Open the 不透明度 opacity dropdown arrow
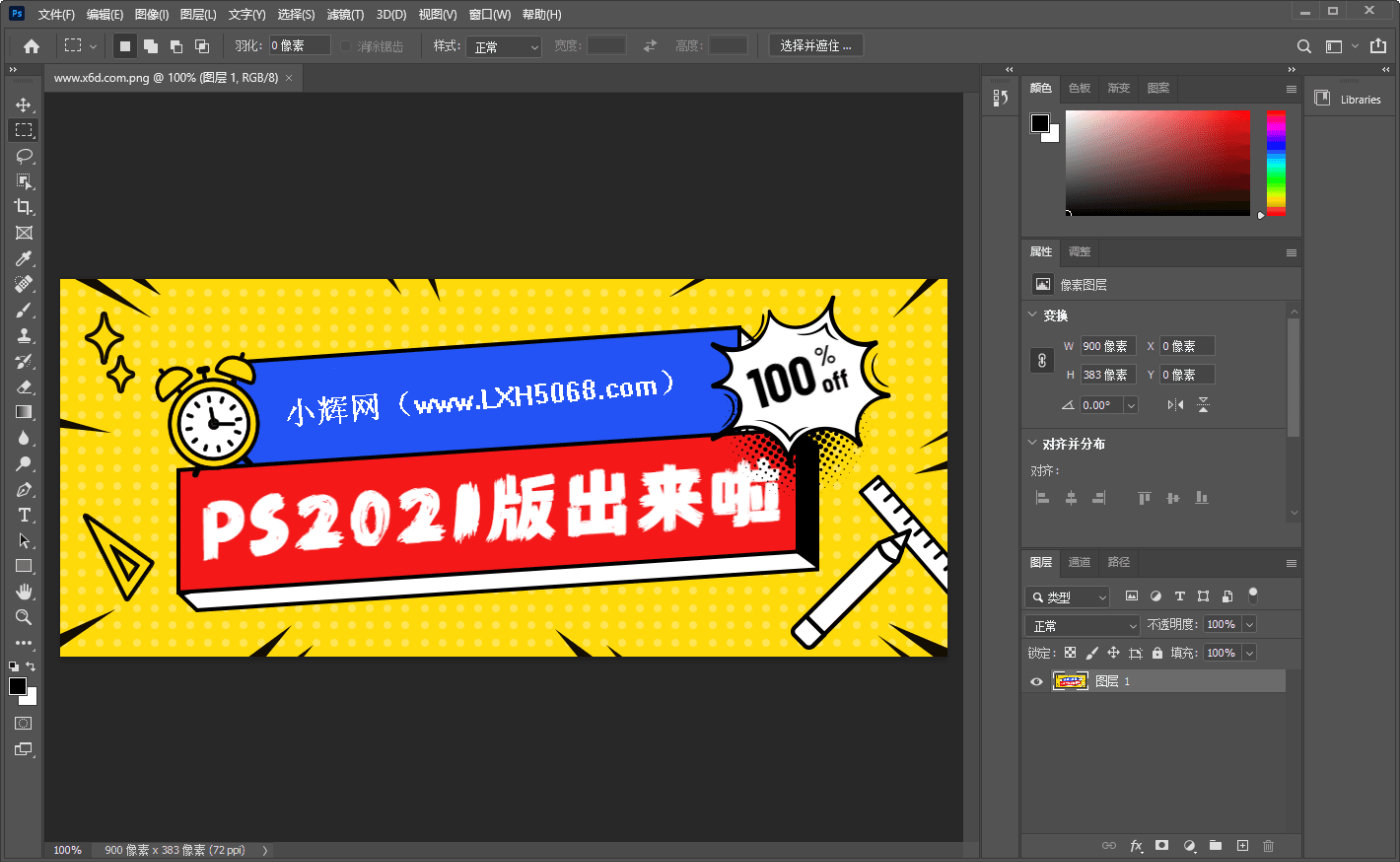The image size is (1400, 862). [1248, 624]
